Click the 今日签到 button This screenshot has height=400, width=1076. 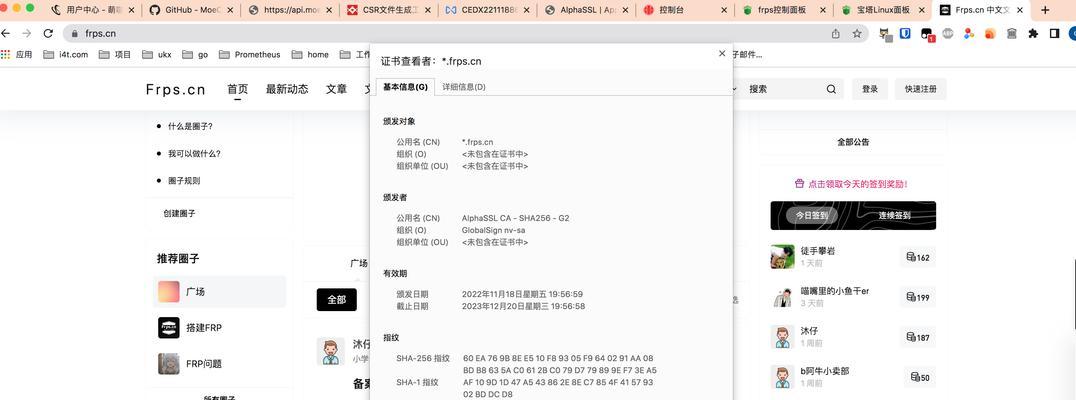tap(812, 215)
